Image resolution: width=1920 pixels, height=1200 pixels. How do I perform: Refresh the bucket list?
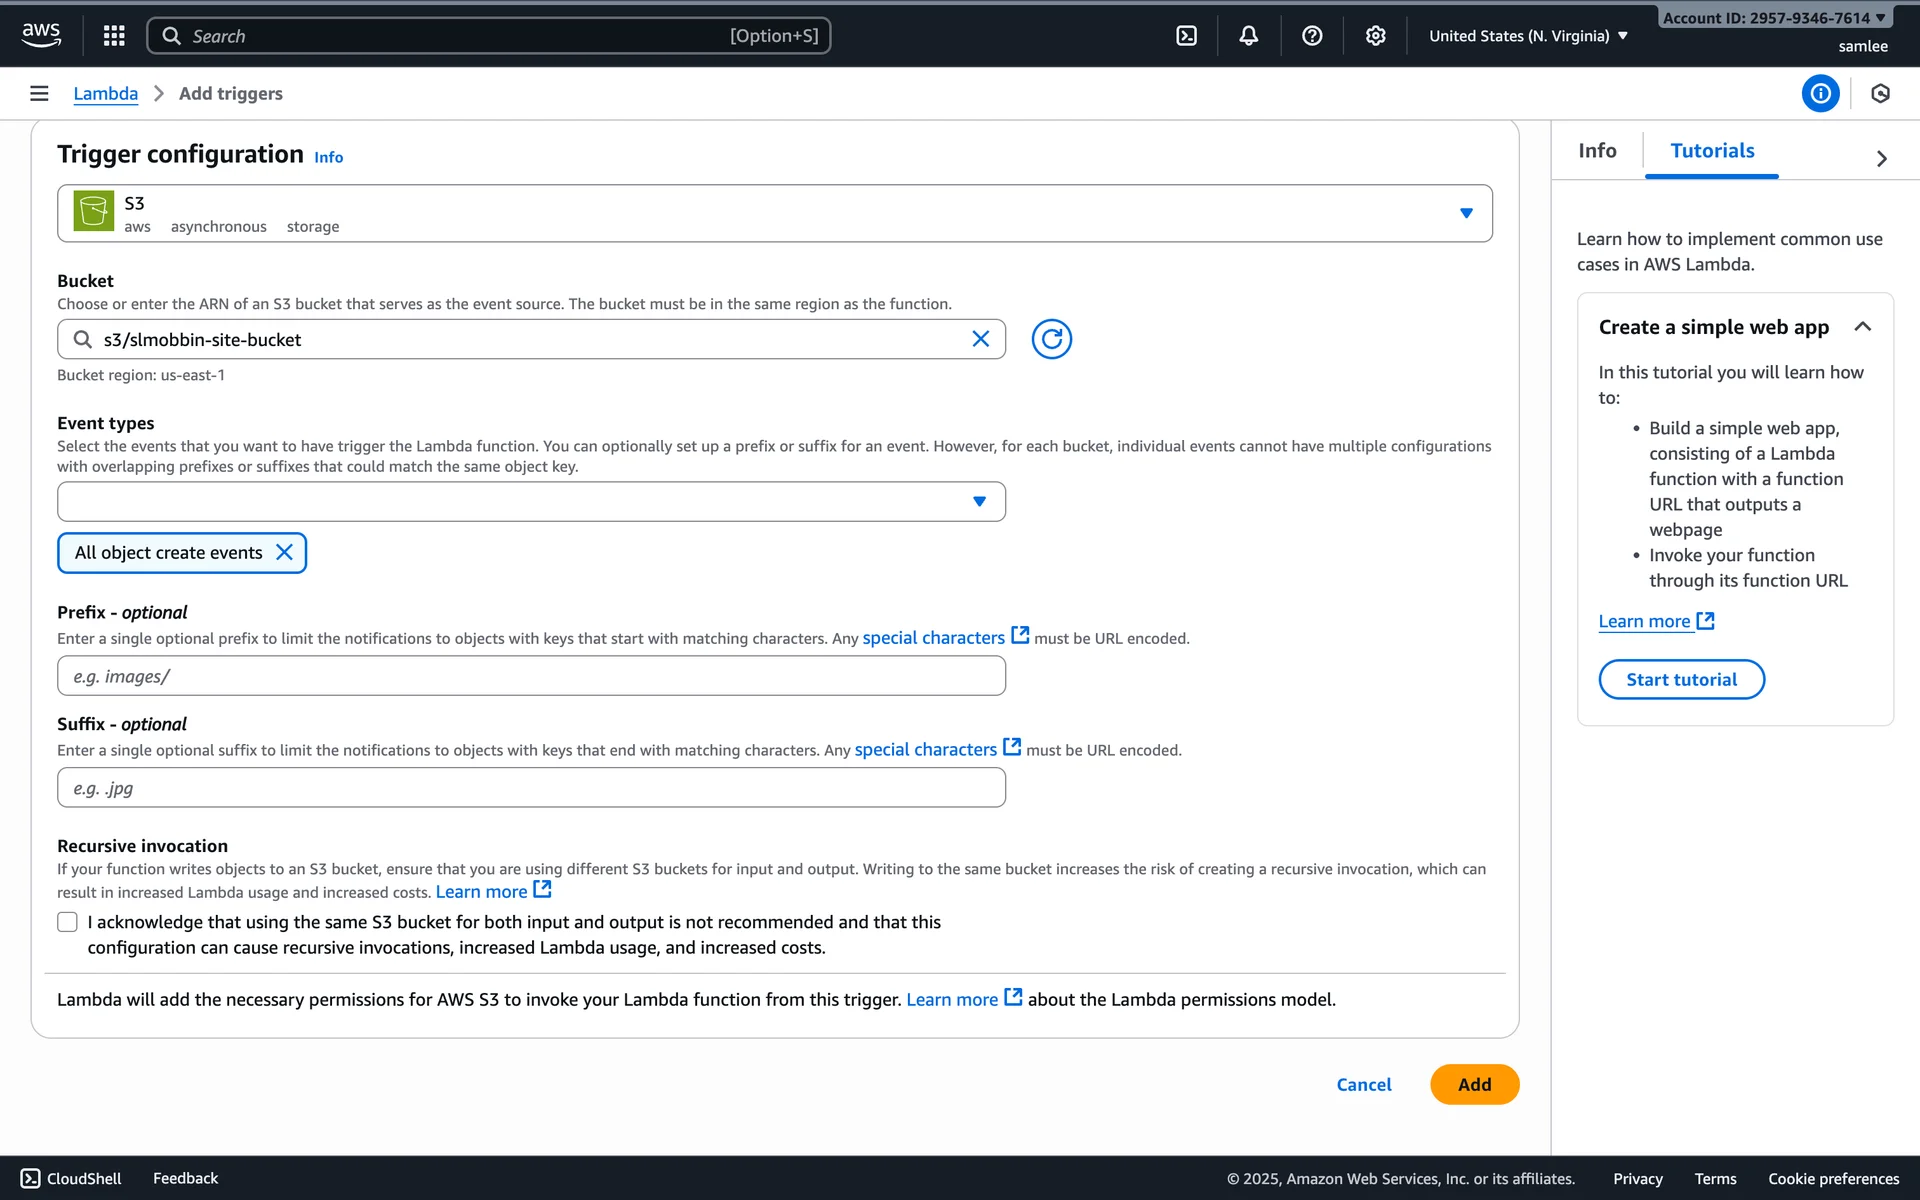click(1051, 339)
